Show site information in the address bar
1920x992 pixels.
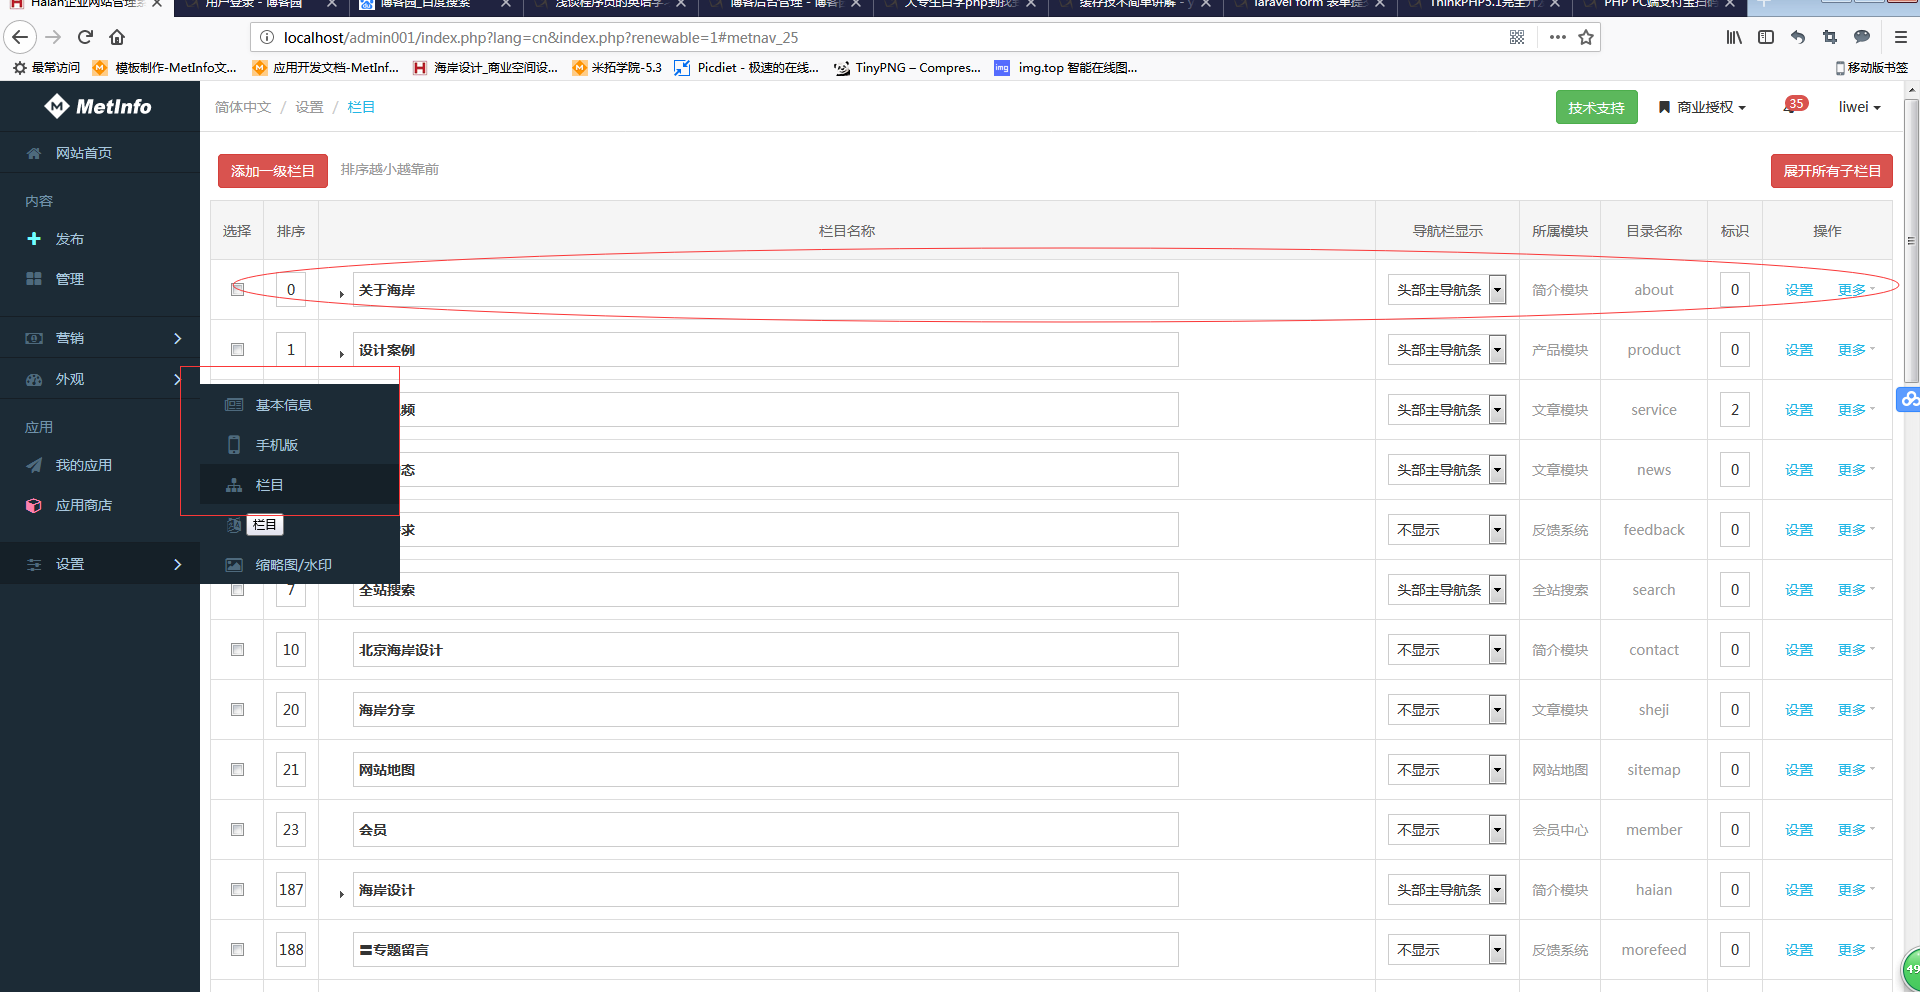[267, 38]
